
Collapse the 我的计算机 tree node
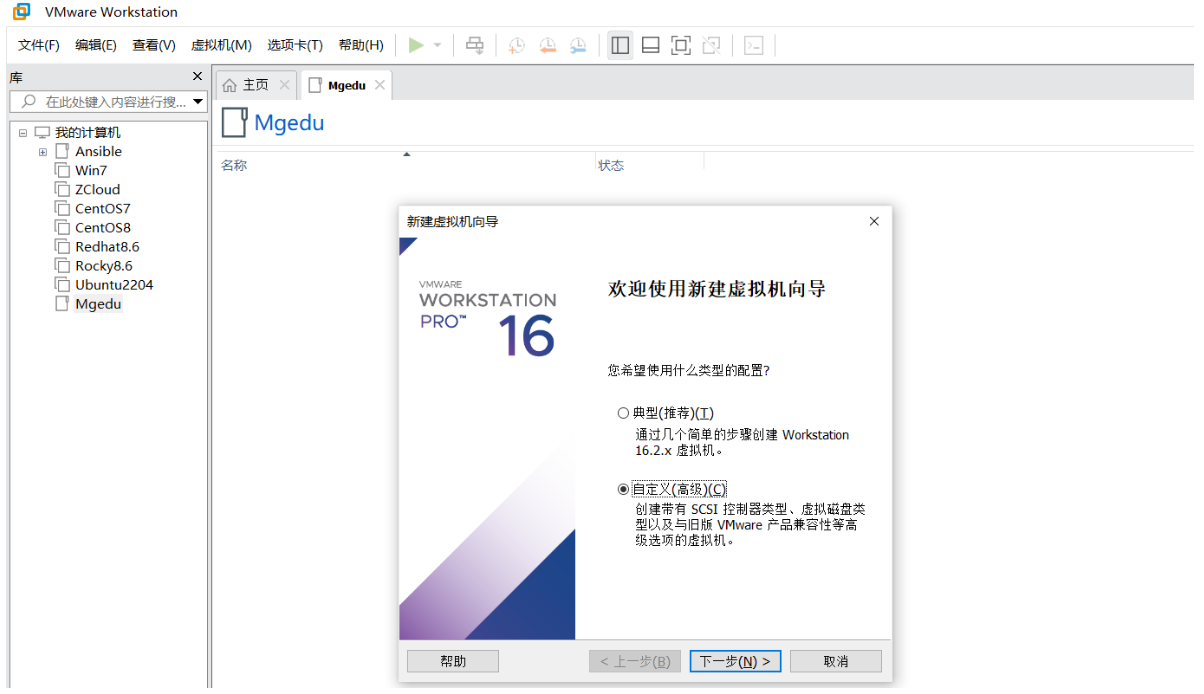(x=23, y=132)
